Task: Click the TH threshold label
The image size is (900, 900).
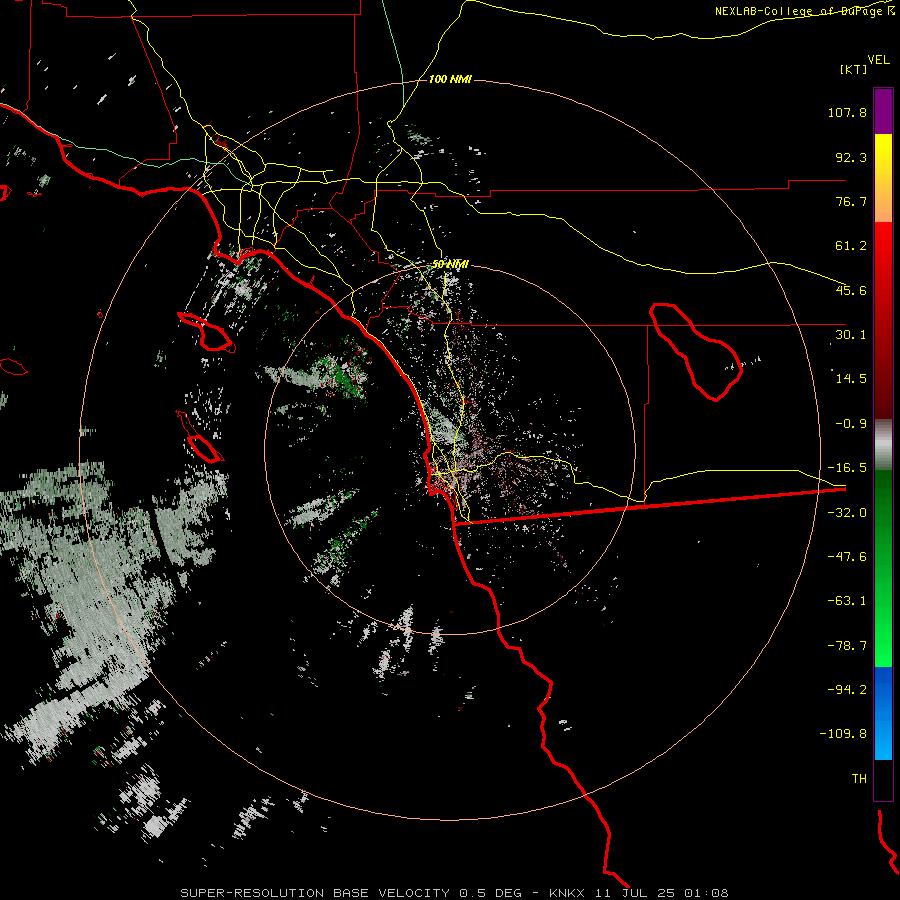Action: [x=859, y=779]
